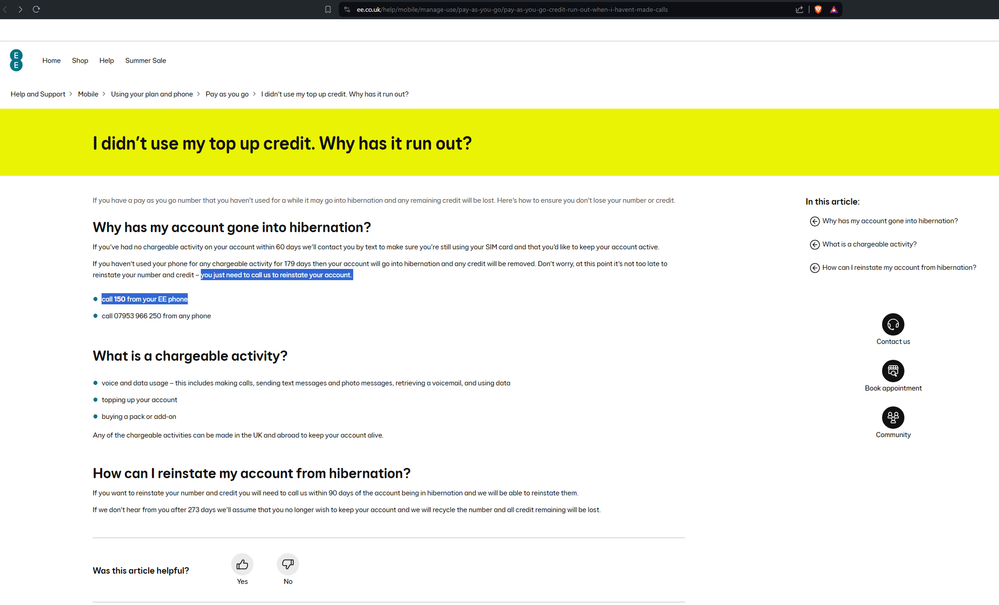Viewport: 999px width, 605px height.
Task: Click the 'voice and data usage' bullet text
Action: [x=306, y=383]
